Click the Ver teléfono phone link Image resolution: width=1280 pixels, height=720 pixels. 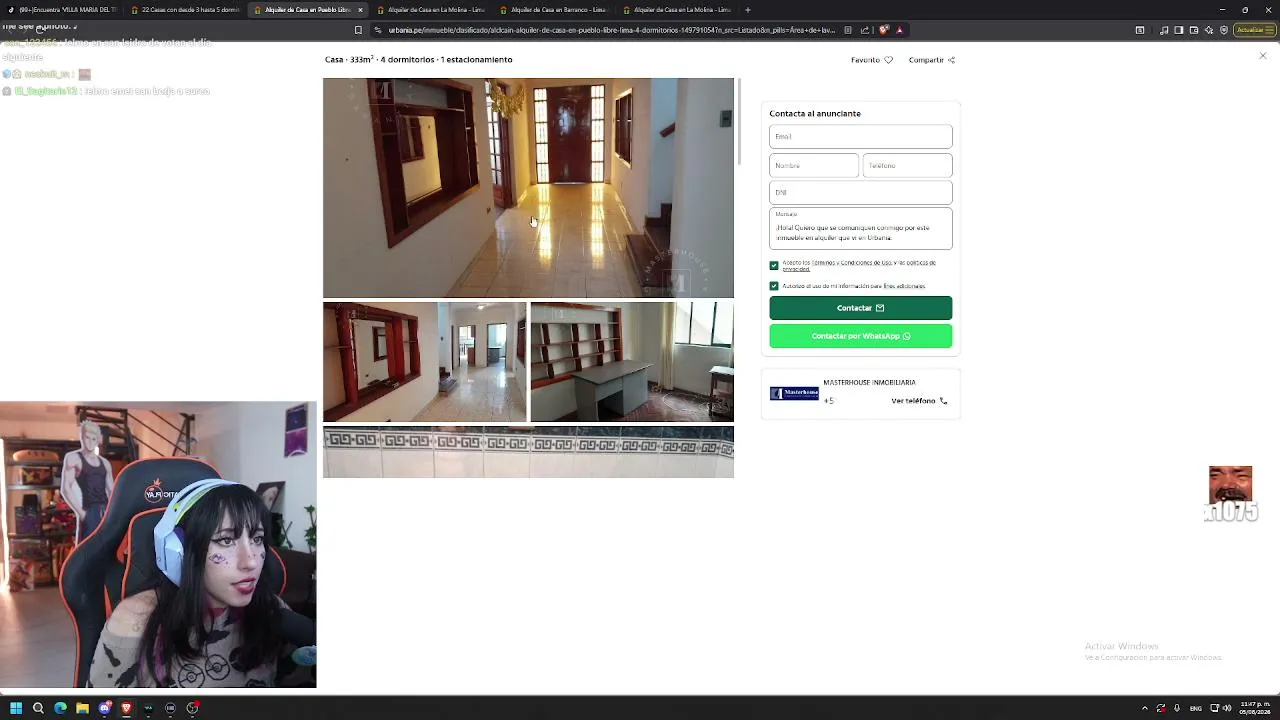919,401
